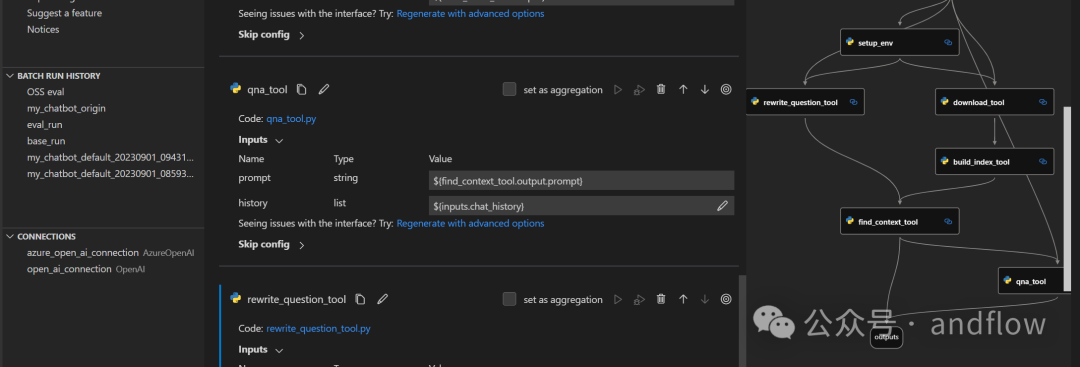Locate rewrite_question_tool via target icon
The height and width of the screenshot is (367, 1080).
coord(726,300)
